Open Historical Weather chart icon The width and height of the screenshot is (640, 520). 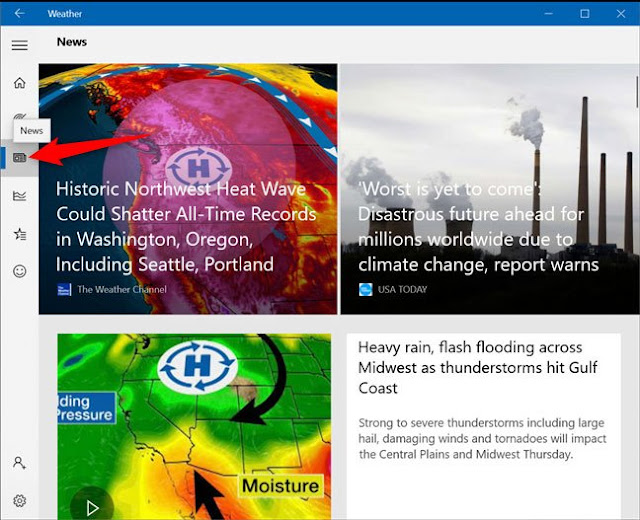20,196
